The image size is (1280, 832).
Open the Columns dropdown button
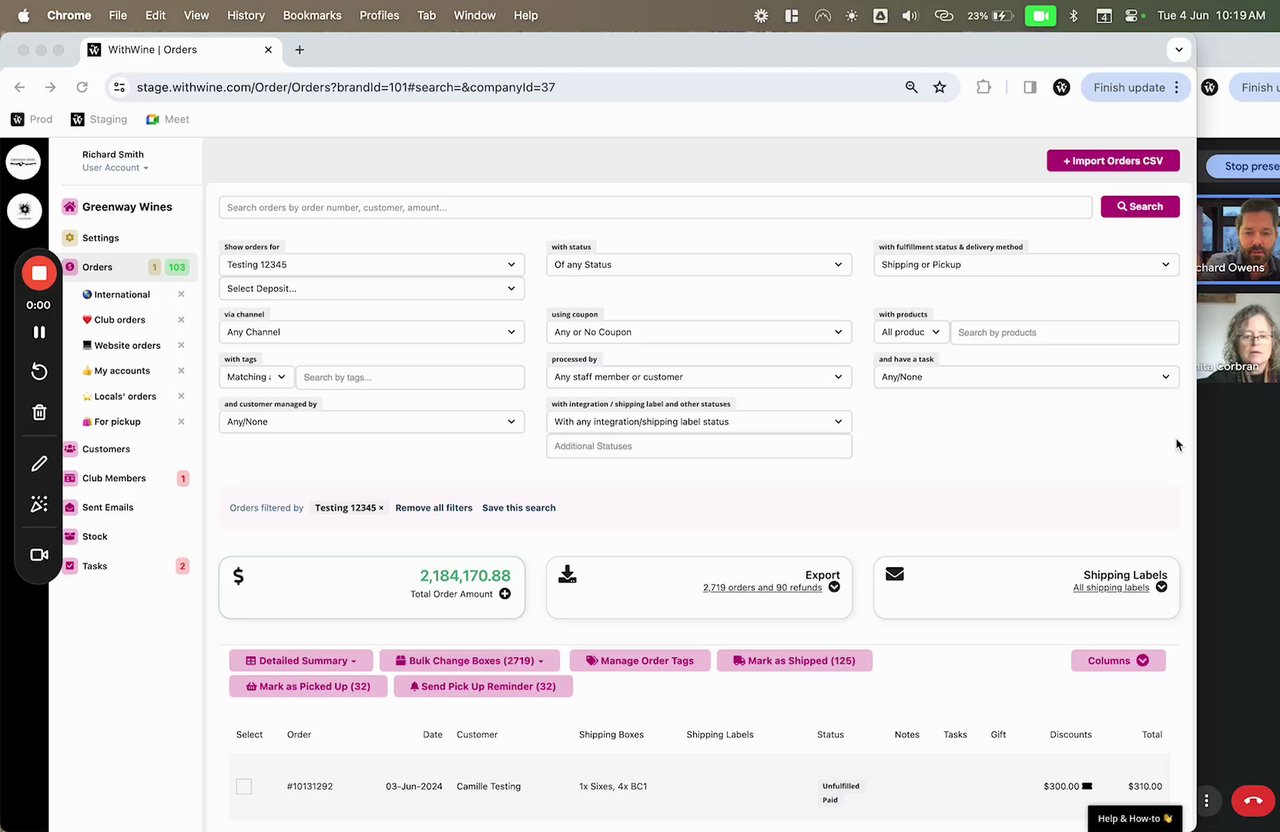click(1118, 661)
